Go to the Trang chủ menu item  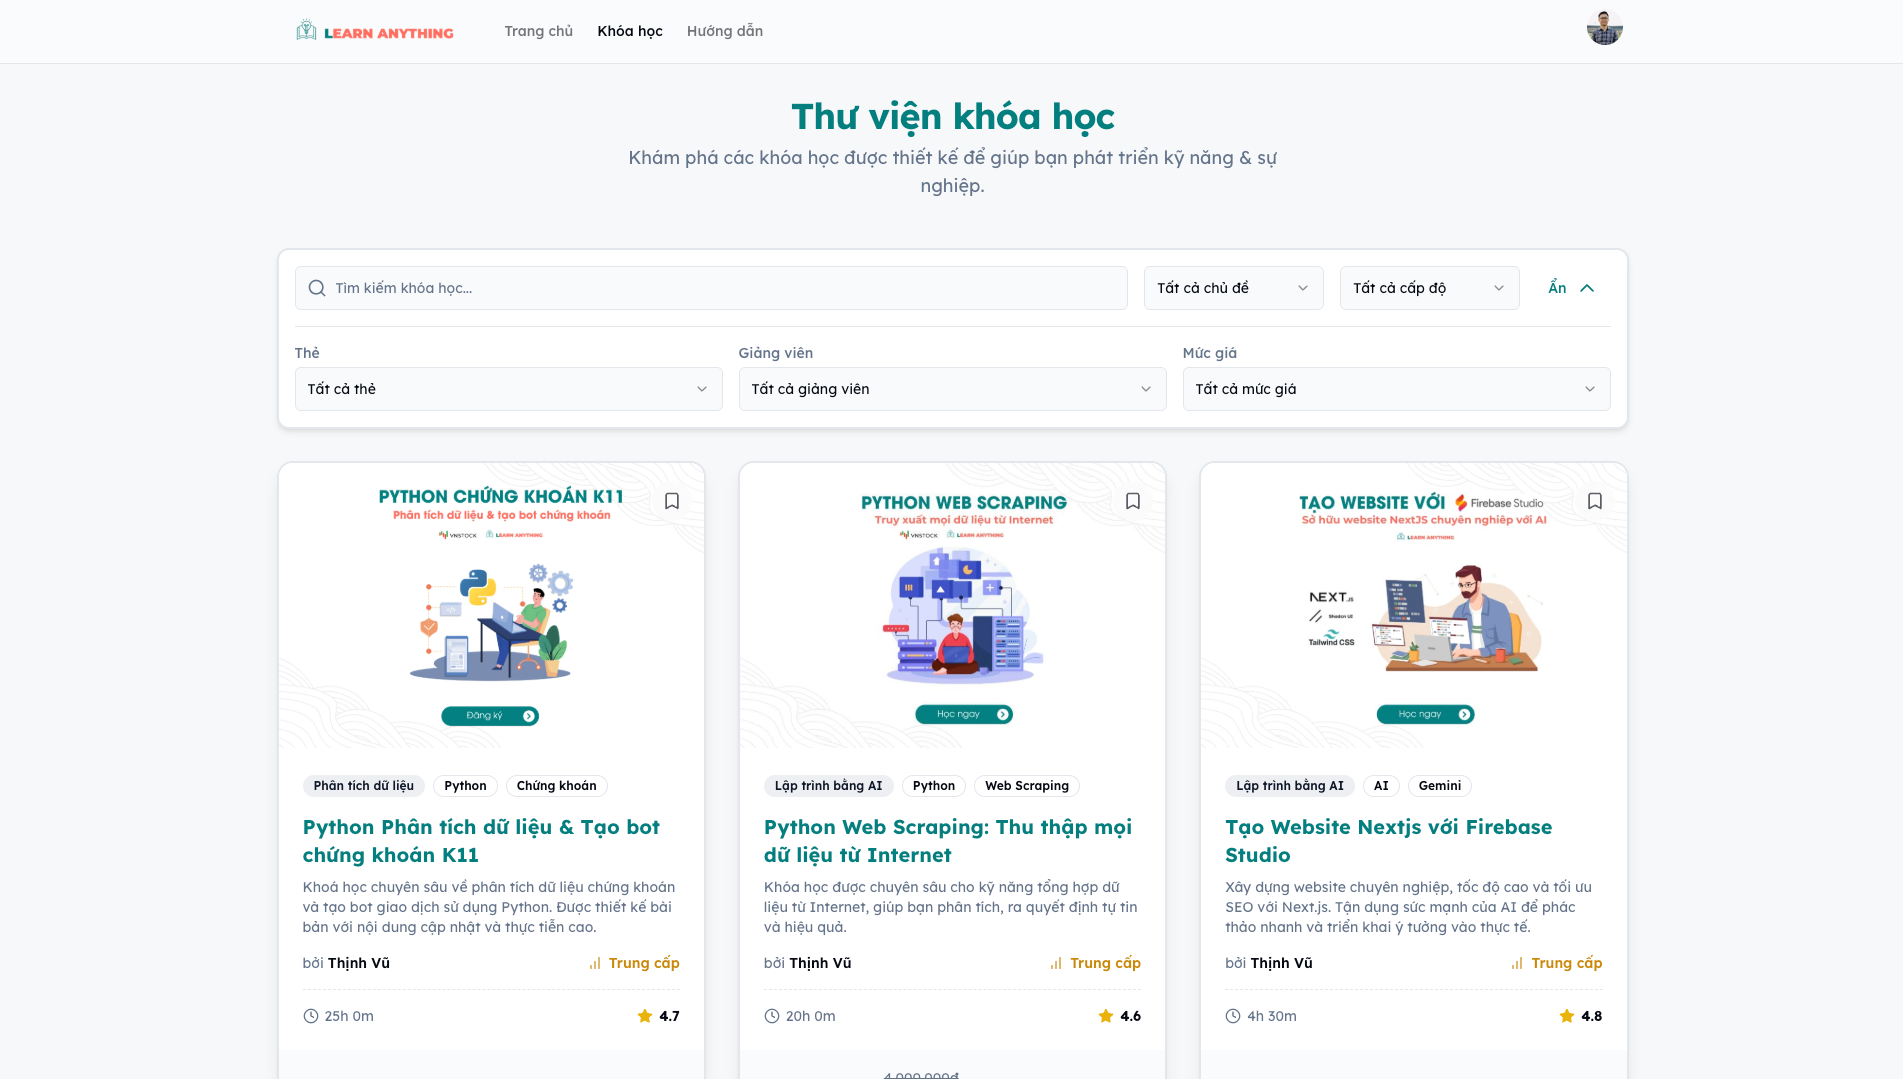(x=539, y=31)
